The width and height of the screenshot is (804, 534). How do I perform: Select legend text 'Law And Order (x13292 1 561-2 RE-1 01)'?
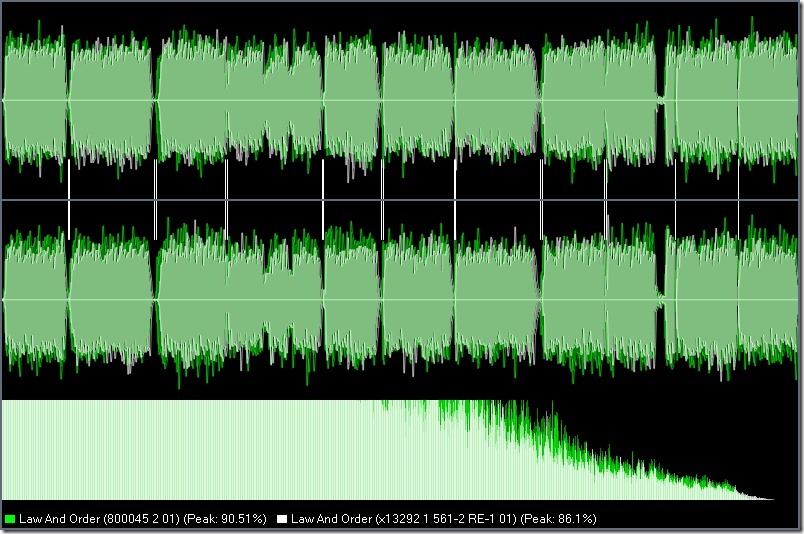tap(404, 519)
